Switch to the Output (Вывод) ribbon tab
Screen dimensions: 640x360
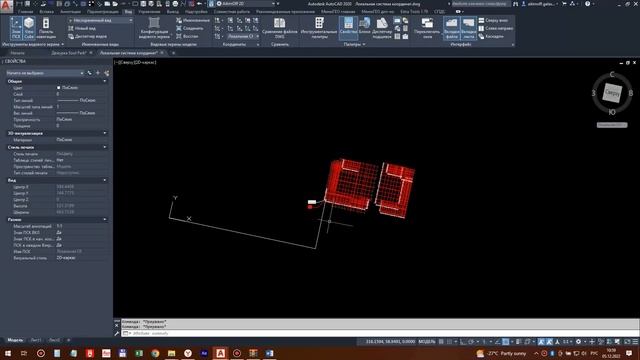tap(173, 12)
